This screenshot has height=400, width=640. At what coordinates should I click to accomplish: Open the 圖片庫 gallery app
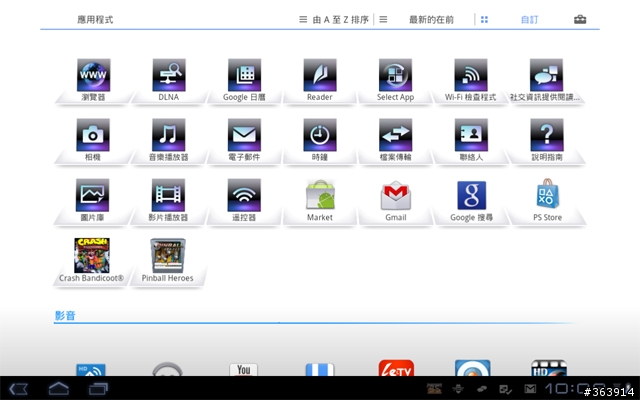[92, 200]
